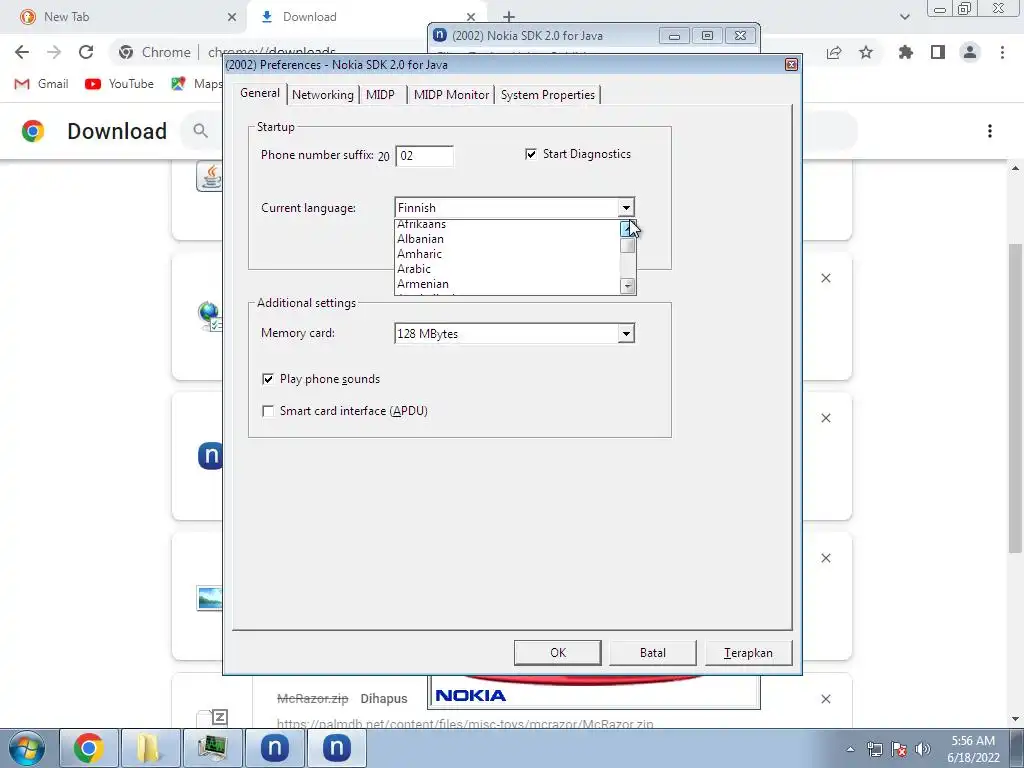Click the language list scrollbar thumb
This screenshot has width=1024, height=768.
coord(628,245)
